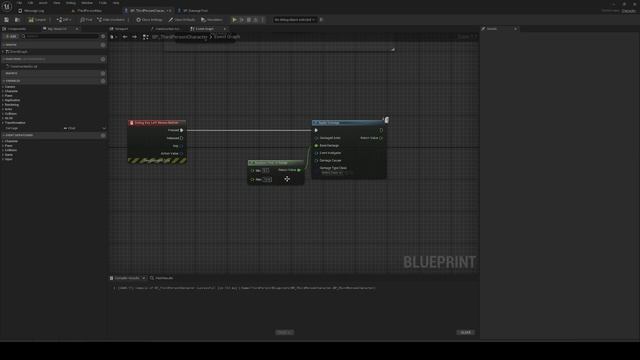The height and width of the screenshot is (360, 640).
Task: Close the My Blueprint tab
Action: tap(77, 29)
